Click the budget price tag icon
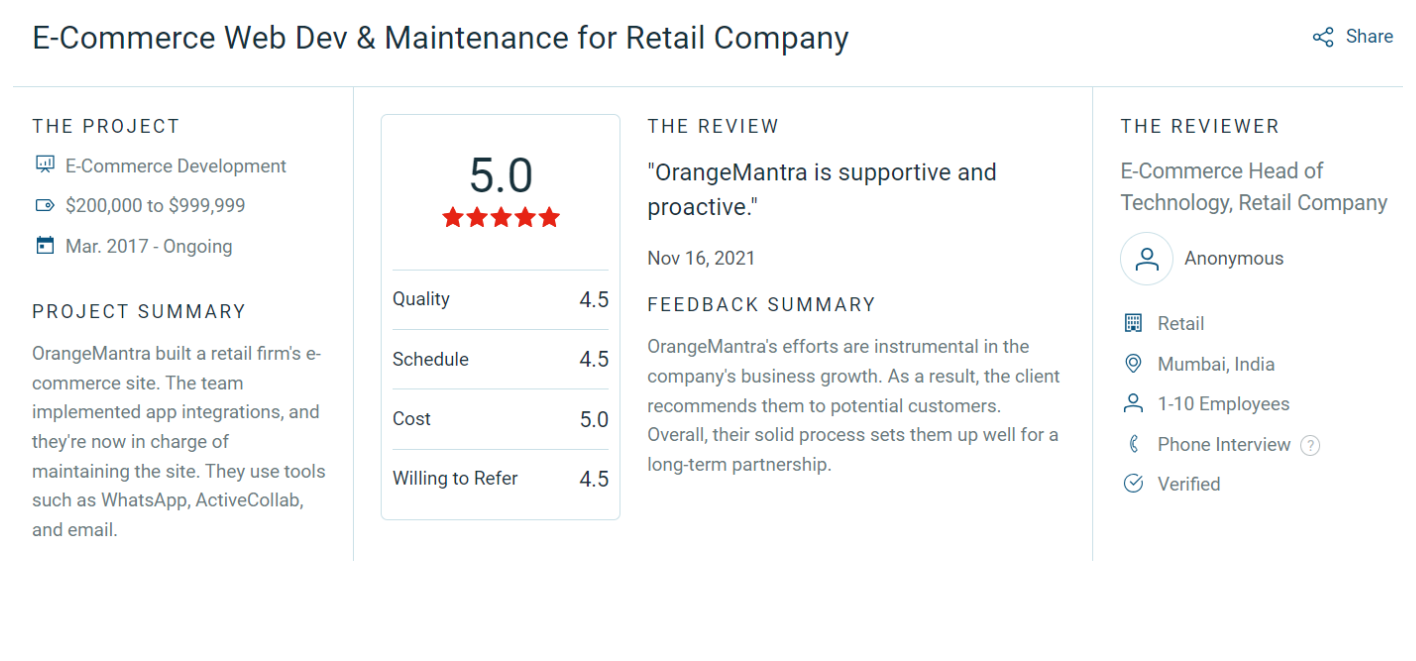This screenshot has height=661, width=1416. (x=45, y=205)
